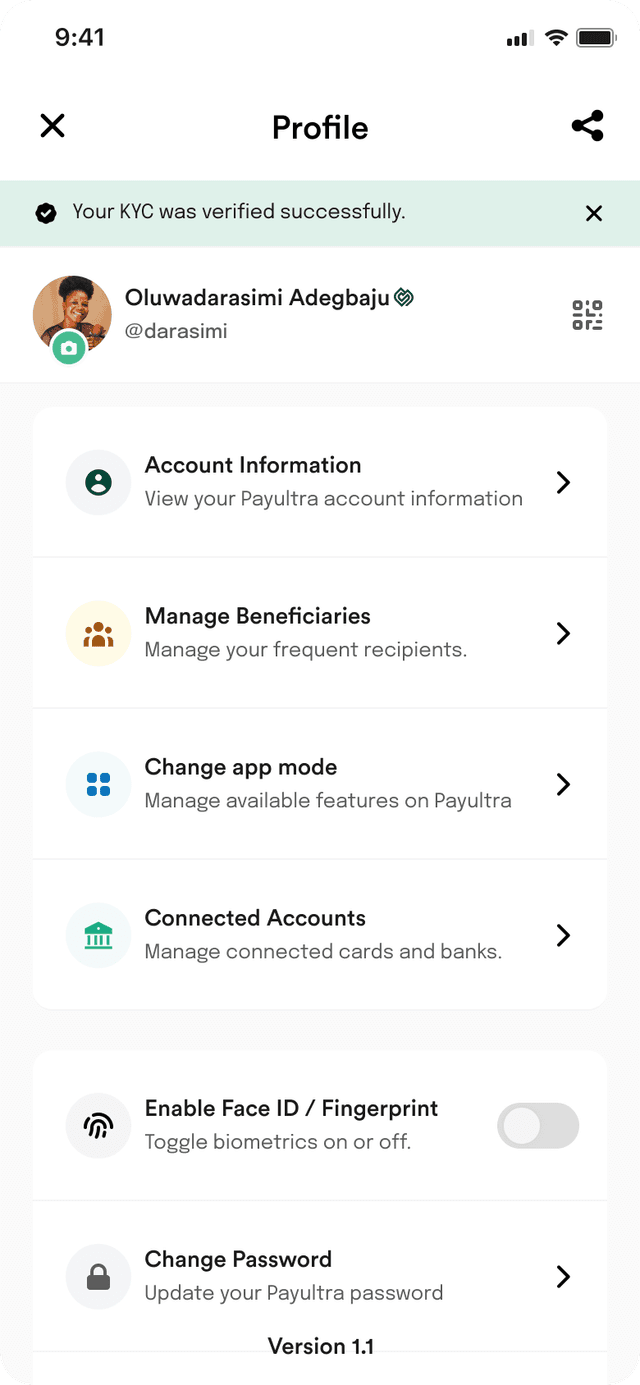The image size is (640, 1385).
Task: Open the Connected Accounts menu item
Action: pos(320,934)
